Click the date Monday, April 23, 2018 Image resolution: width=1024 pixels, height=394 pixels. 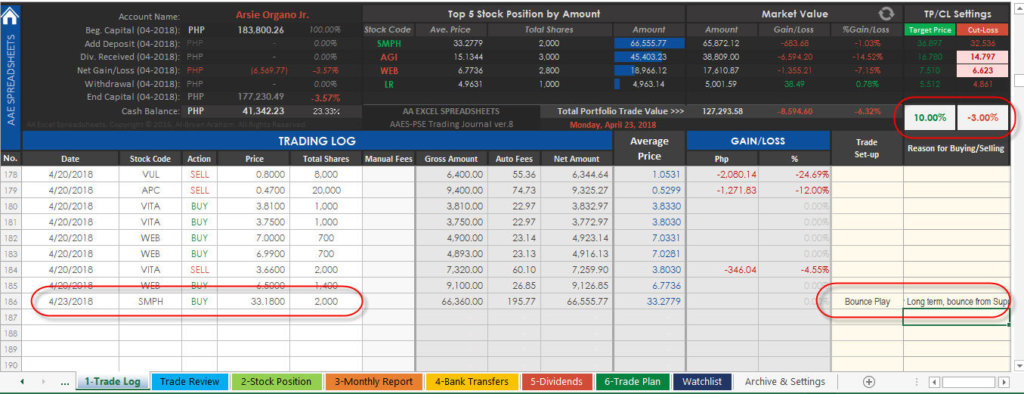613,124
